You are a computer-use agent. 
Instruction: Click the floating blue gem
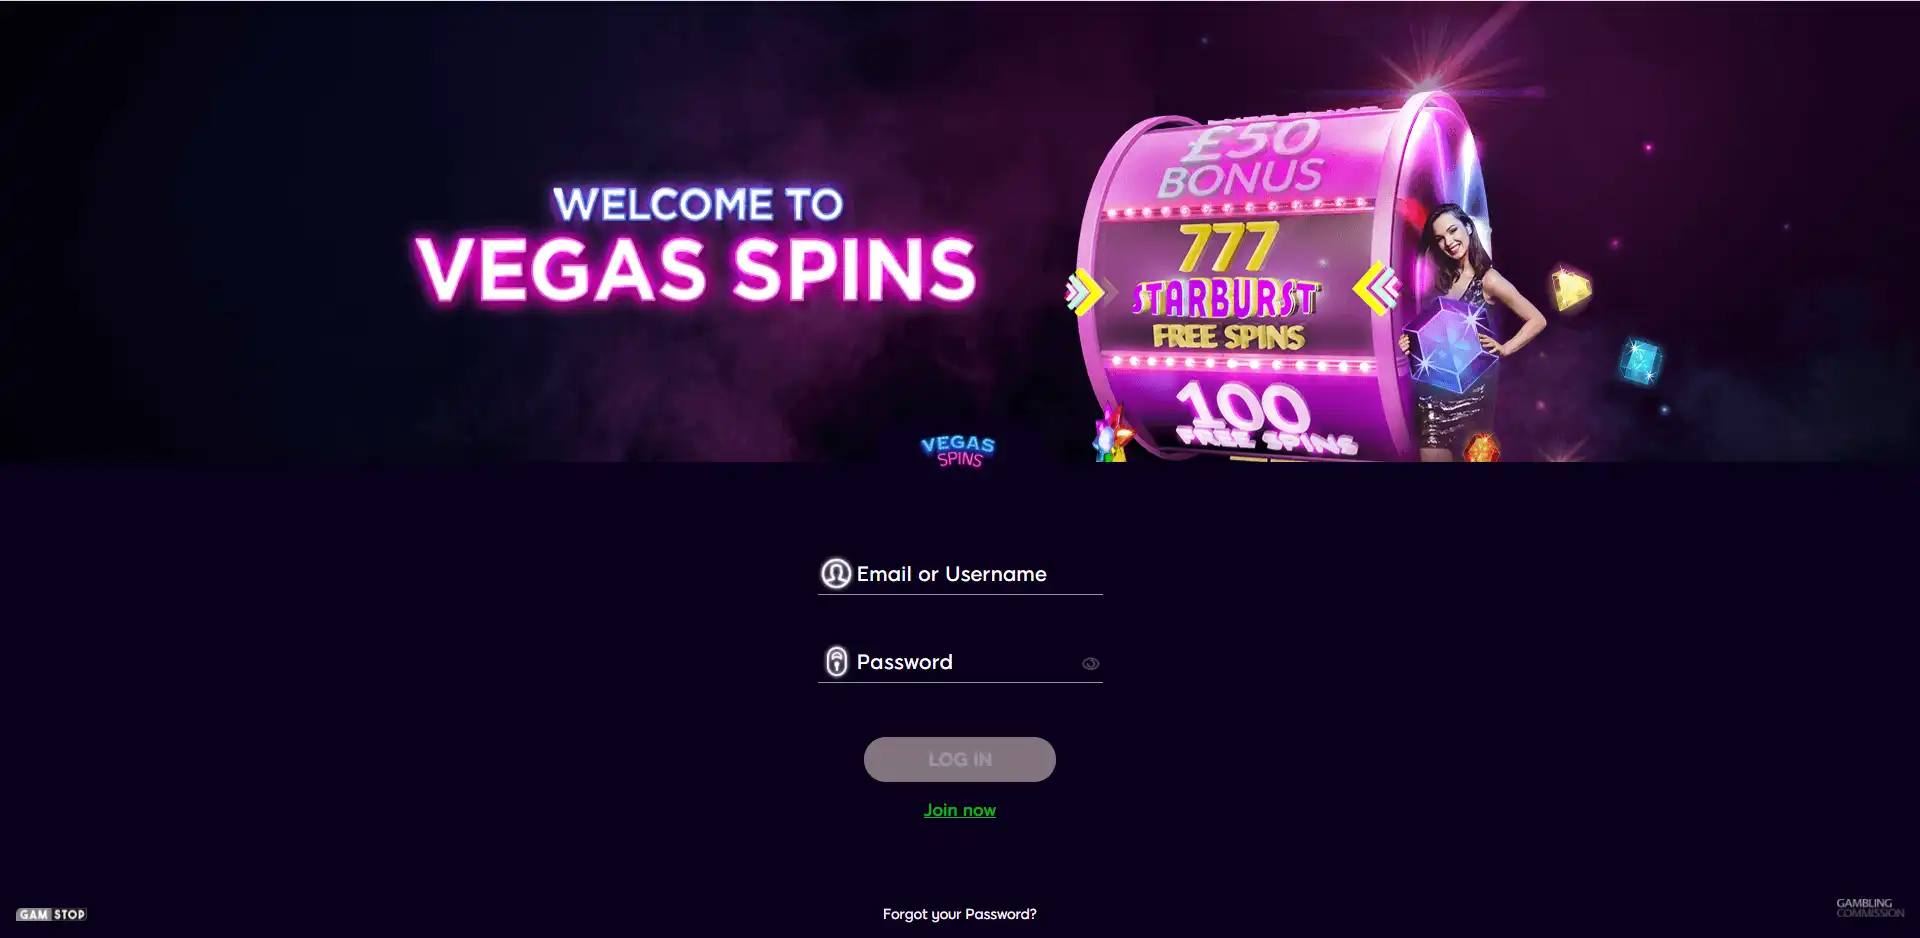[x=1640, y=361]
